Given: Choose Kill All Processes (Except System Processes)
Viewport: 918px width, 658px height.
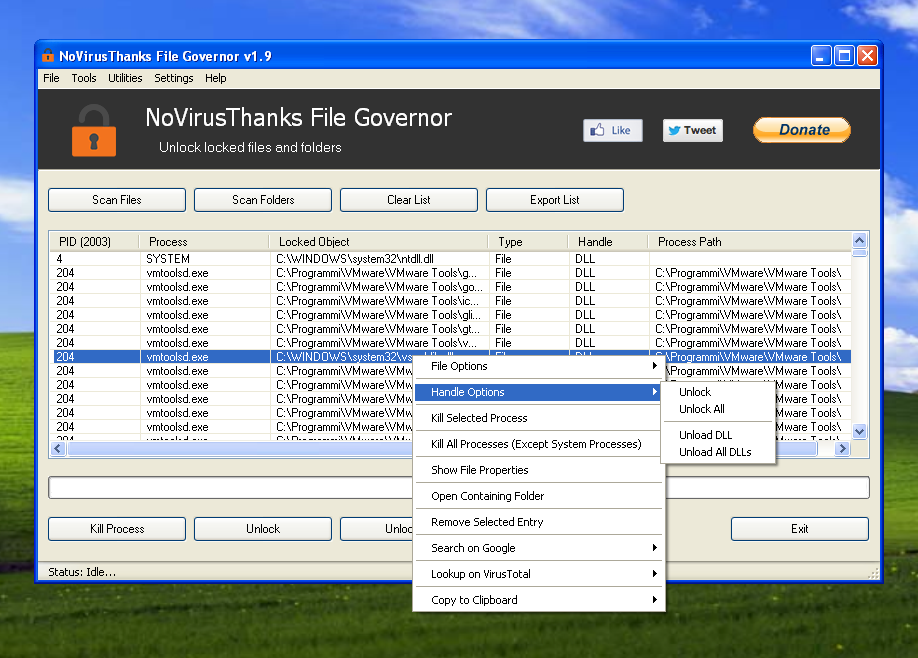Looking at the screenshot, I should coord(539,444).
